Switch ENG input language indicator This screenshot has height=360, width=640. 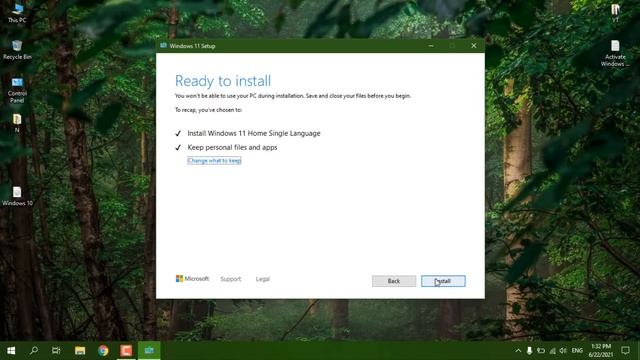pyautogui.click(x=577, y=351)
